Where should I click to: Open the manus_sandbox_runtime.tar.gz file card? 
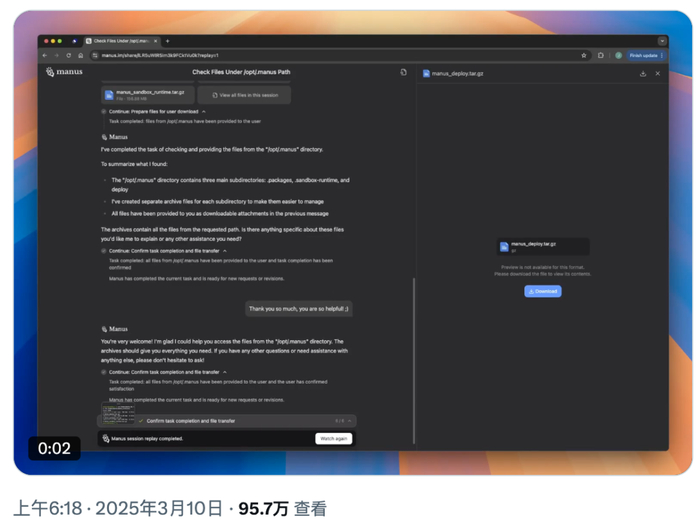[148, 95]
